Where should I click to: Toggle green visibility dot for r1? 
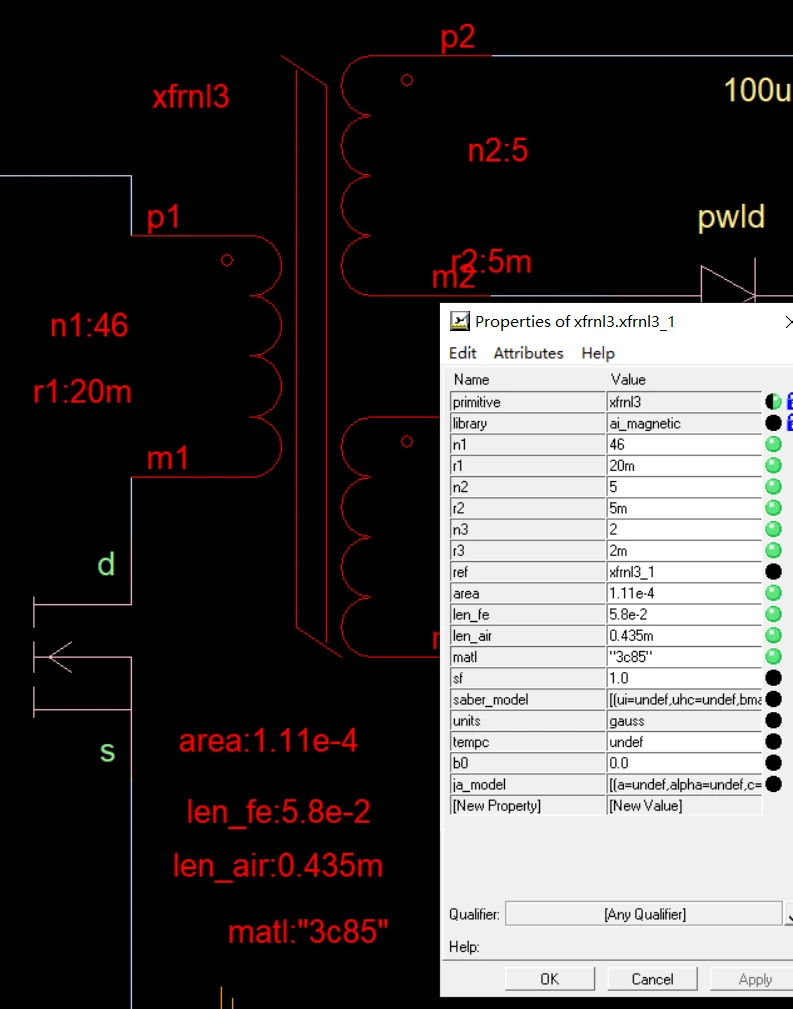773,466
